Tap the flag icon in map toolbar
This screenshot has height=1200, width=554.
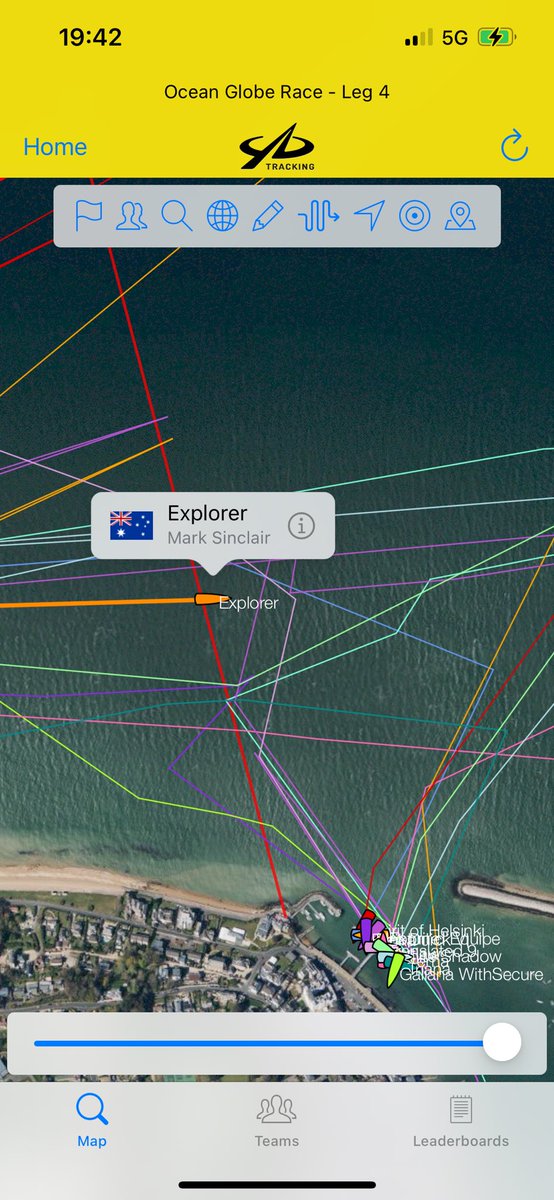88,216
